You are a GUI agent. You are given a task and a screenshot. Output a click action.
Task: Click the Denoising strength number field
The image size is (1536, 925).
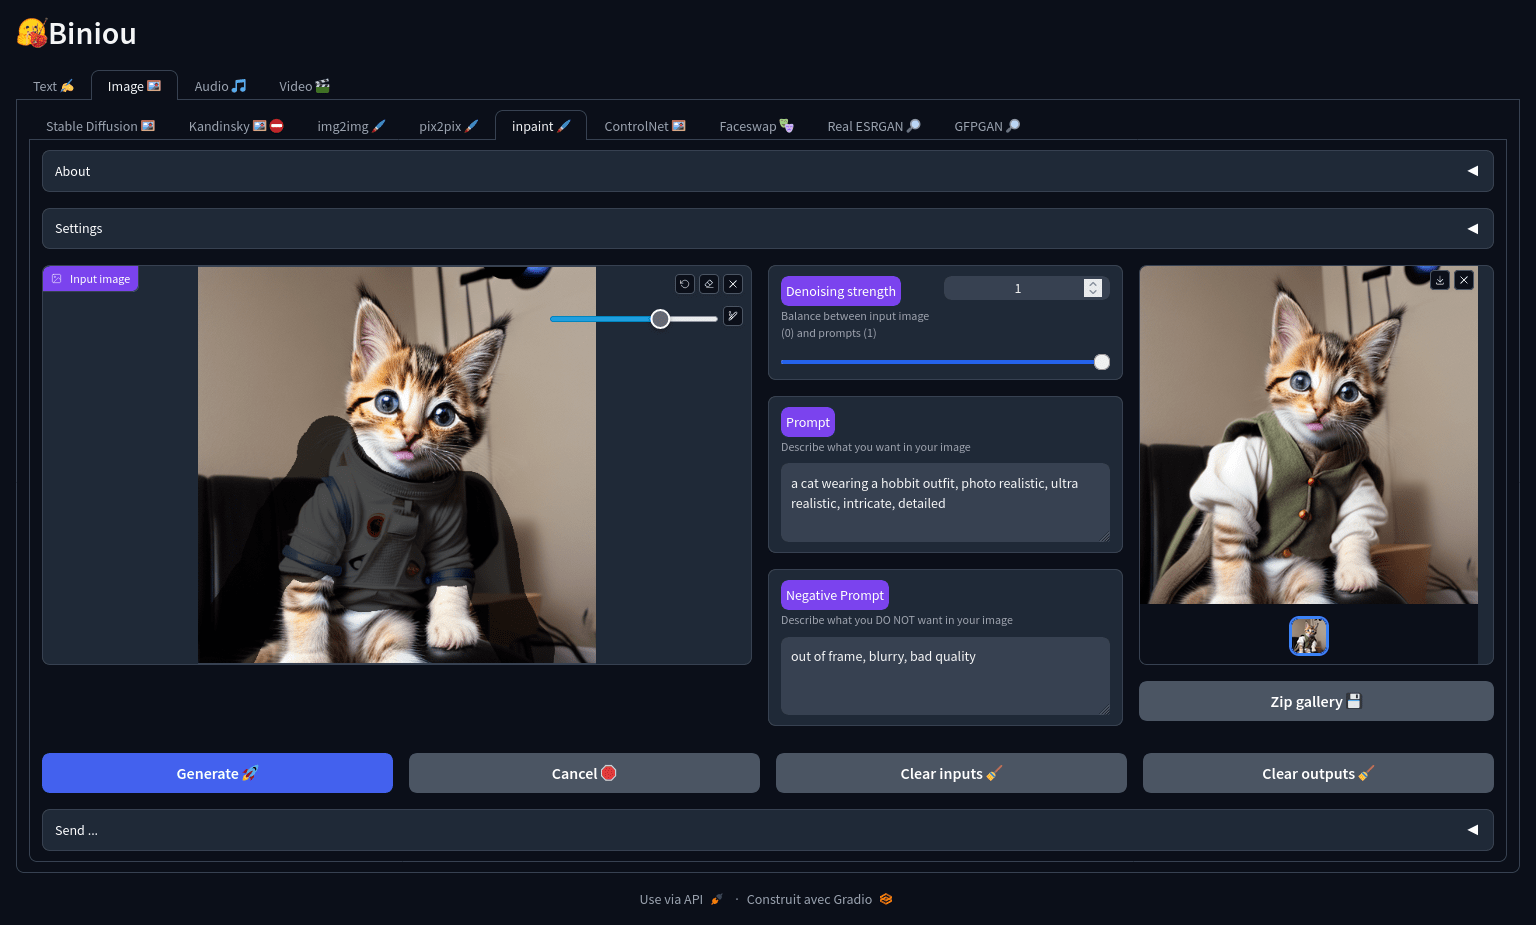point(1018,288)
